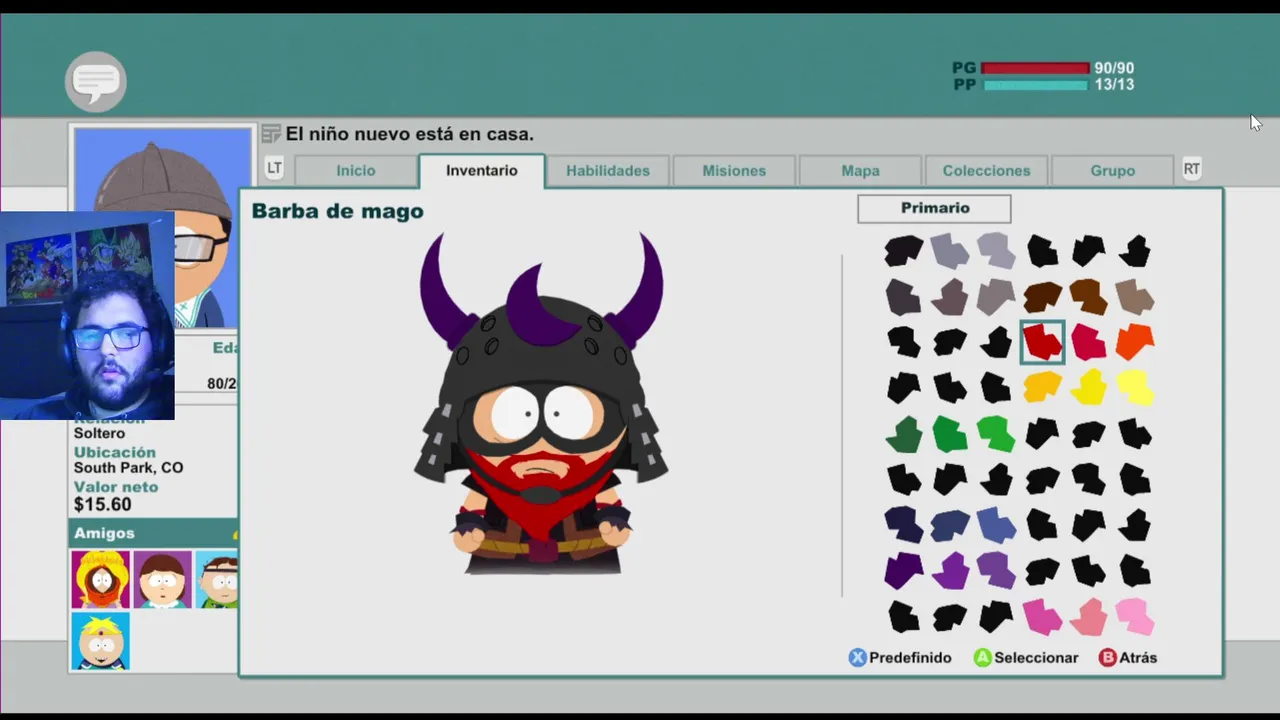Pick the dark brown dye swatch

coord(1042,297)
